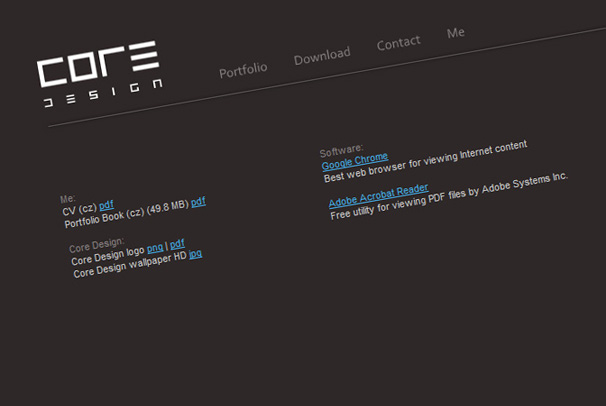Click the 'Portfolio Book (cz) (49.8 MB)' text
Viewport: 606px width, 406px height.
click(x=126, y=214)
